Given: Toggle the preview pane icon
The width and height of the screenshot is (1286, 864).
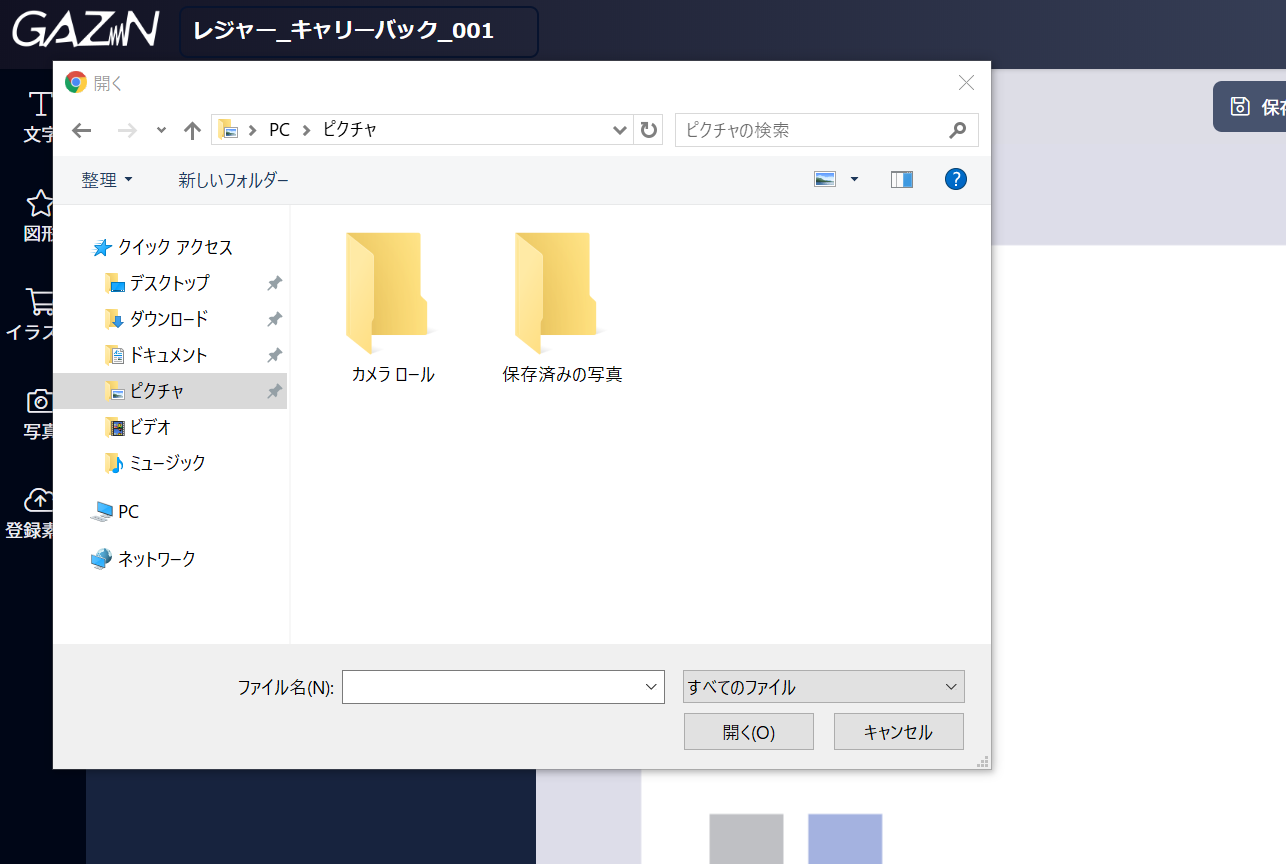Looking at the screenshot, I should 901,180.
